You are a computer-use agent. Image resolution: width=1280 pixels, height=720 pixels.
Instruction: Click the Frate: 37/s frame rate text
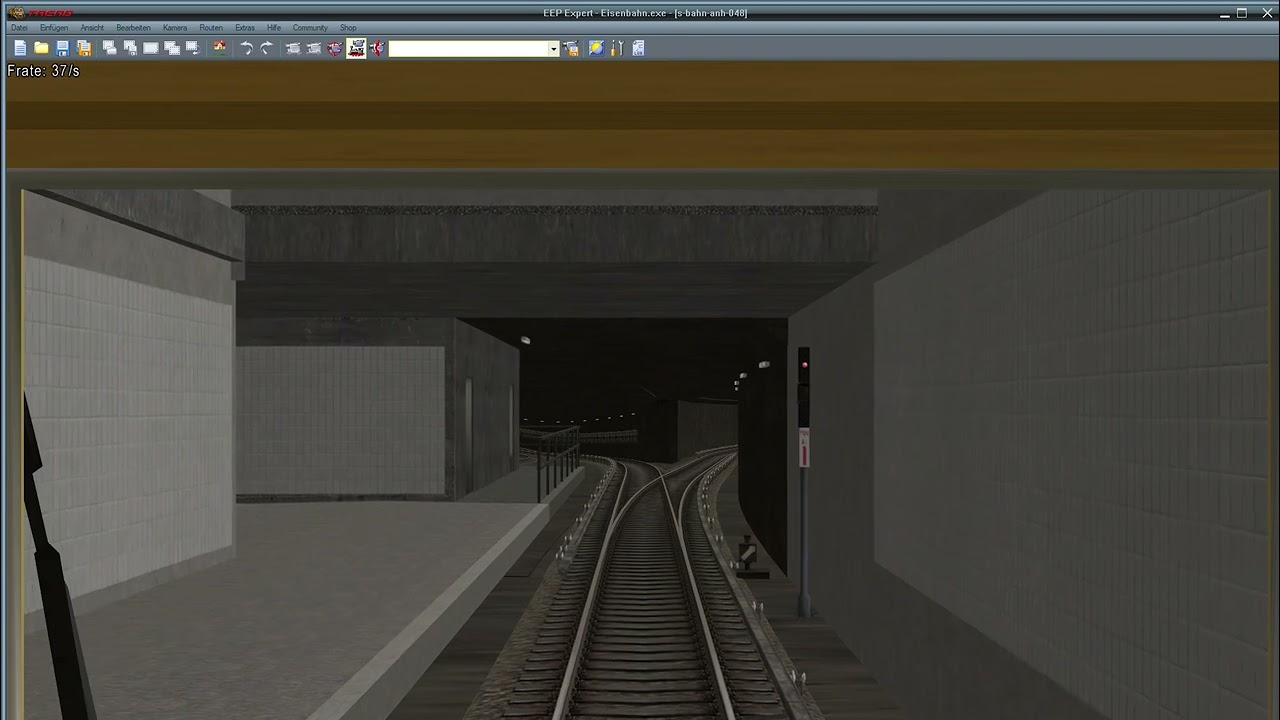[x=43, y=72]
